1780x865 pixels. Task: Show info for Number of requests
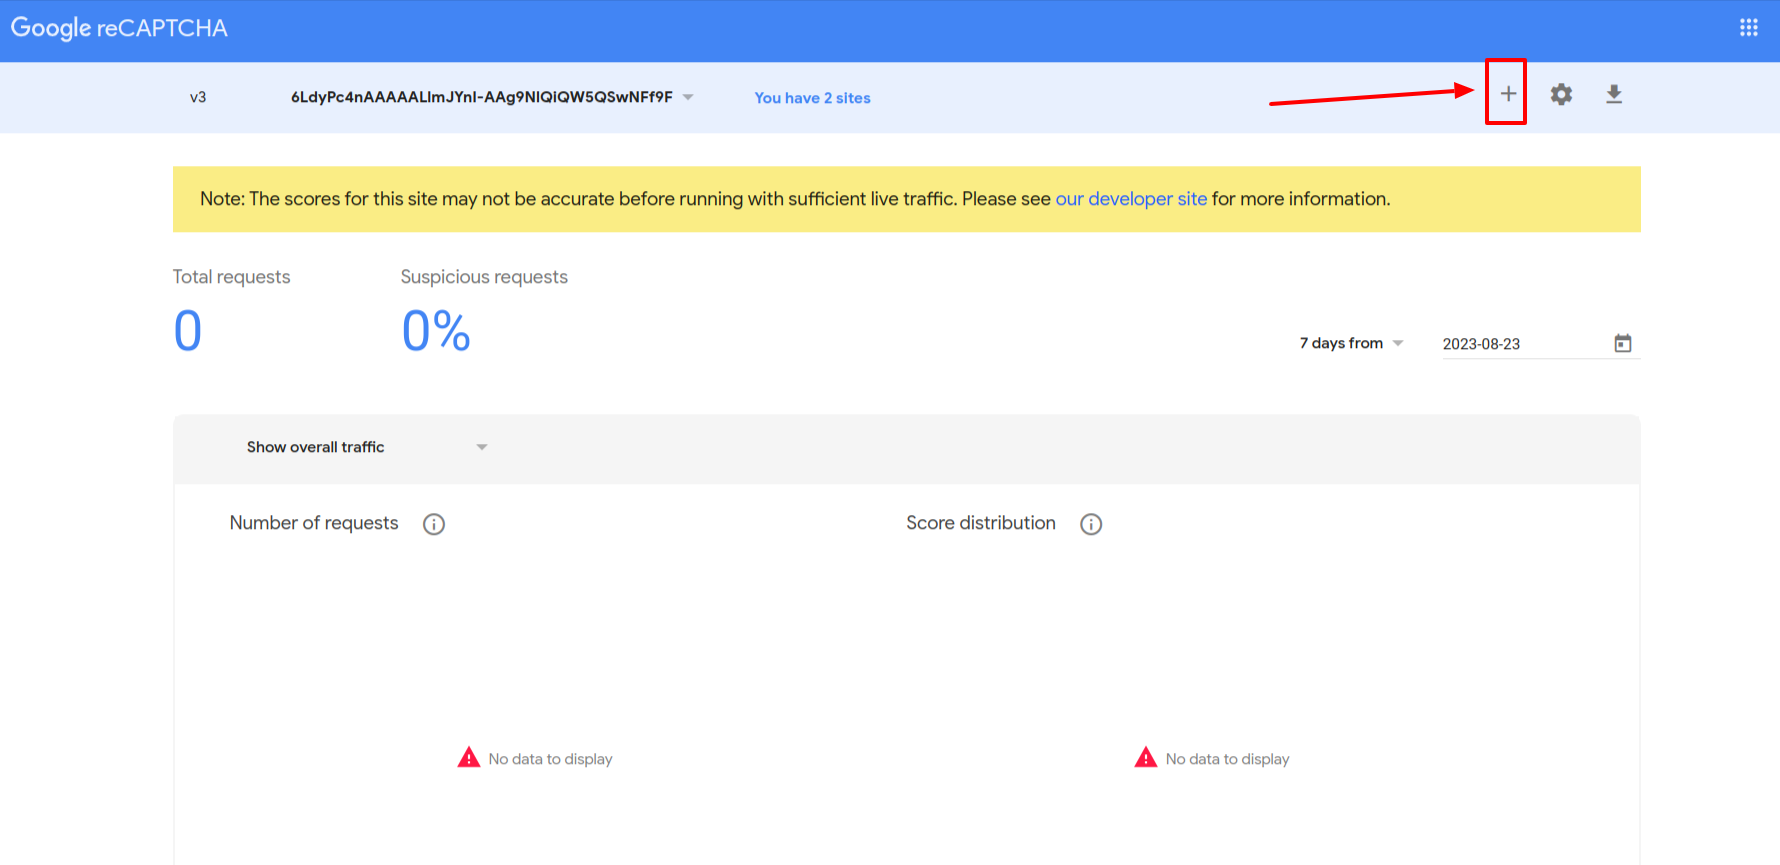[x=434, y=524]
